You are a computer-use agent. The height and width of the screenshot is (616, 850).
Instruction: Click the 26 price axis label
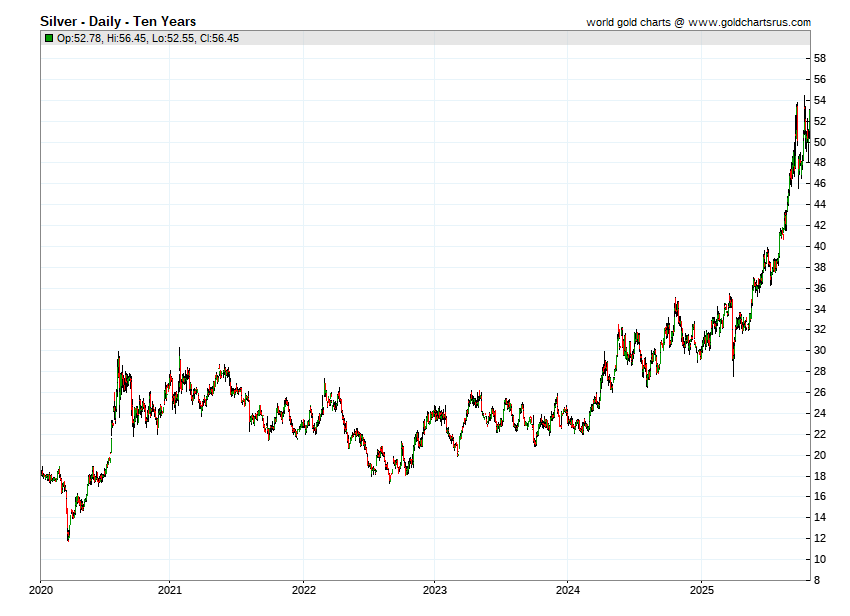pos(820,392)
